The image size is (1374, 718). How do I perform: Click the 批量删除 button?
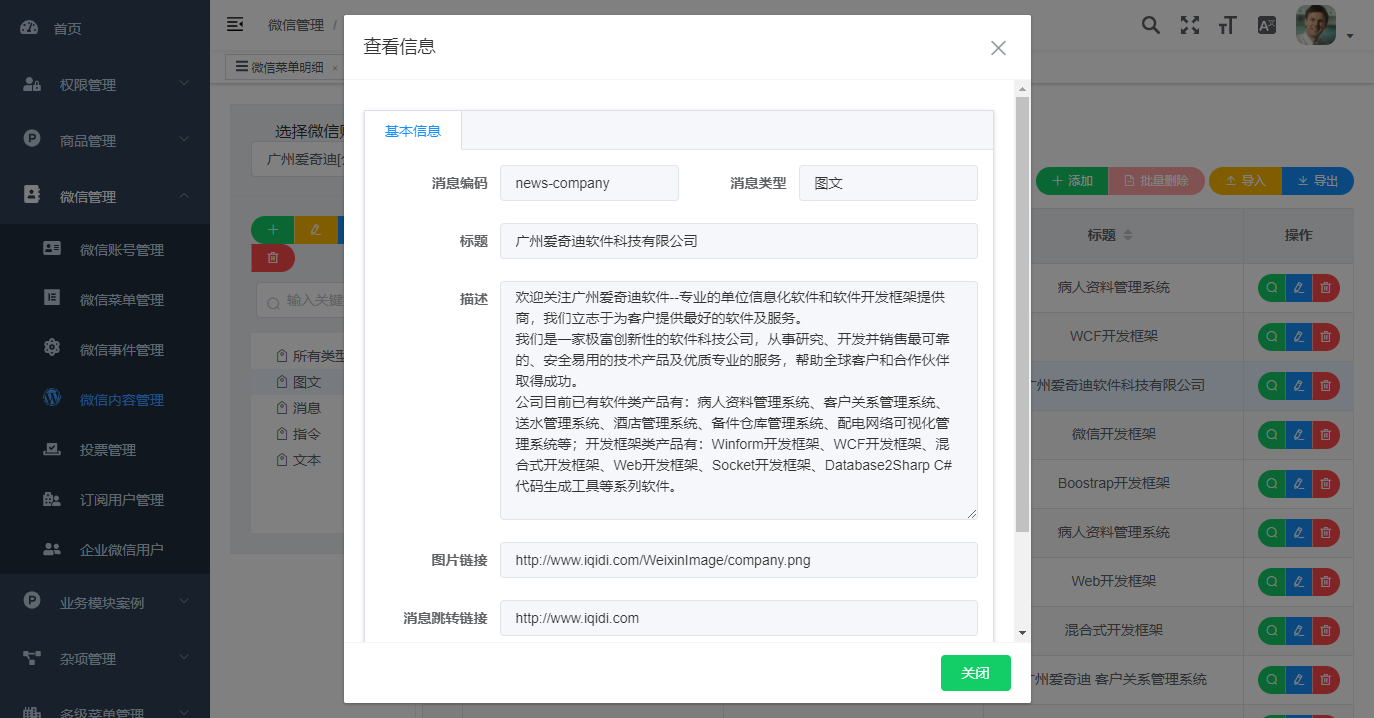pyautogui.click(x=1156, y=181)
